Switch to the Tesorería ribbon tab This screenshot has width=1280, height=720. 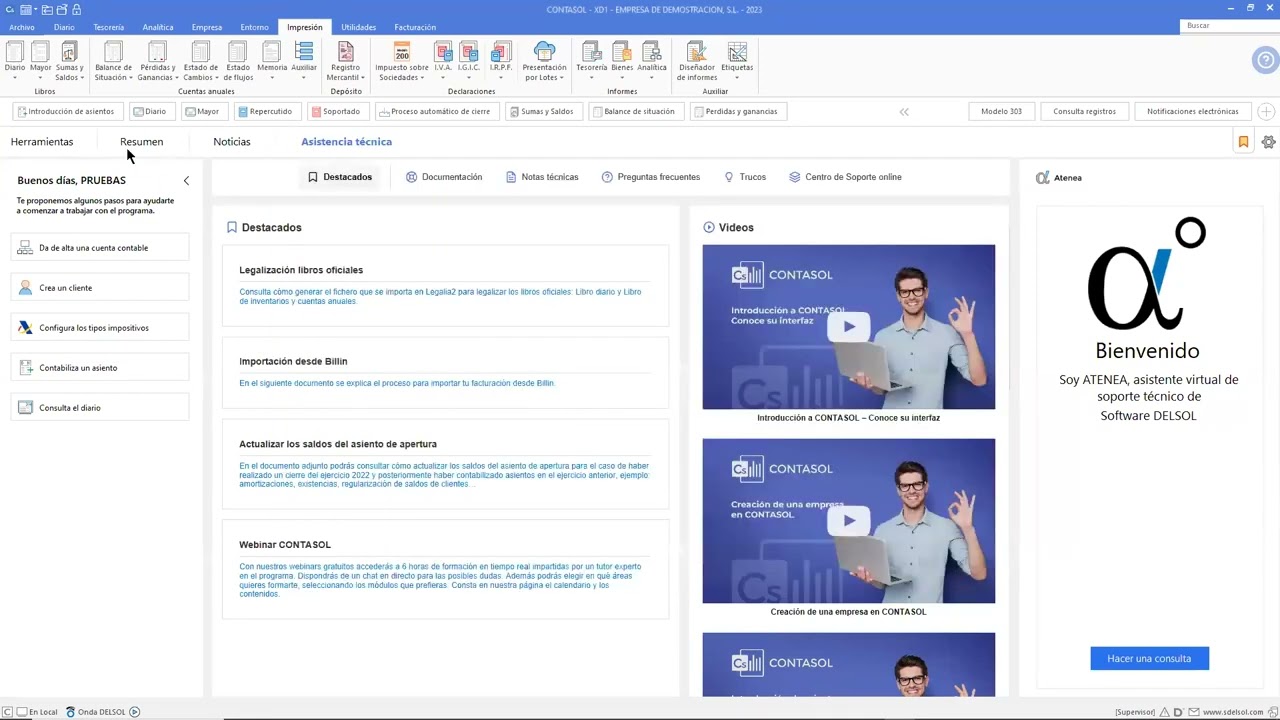[x=109, y=27]
